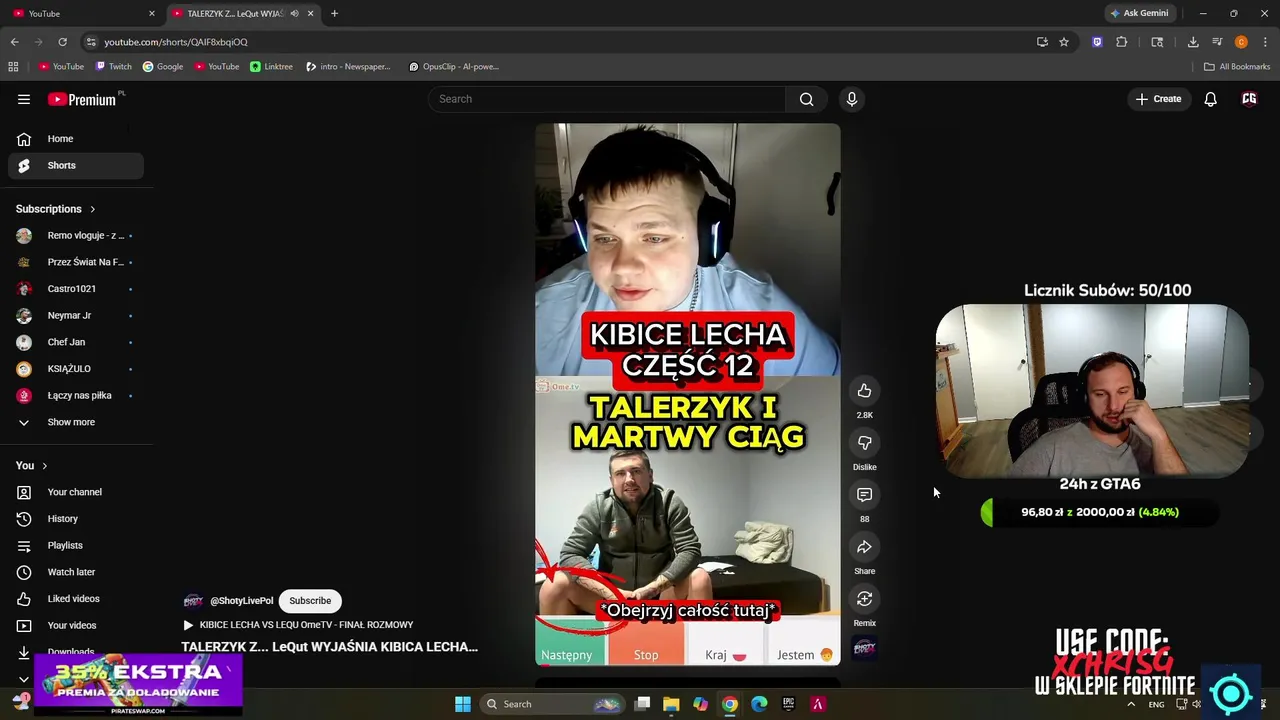Click the browser address bar URL
This screenshot has height=720, width=1280.
tap(176, 42)
